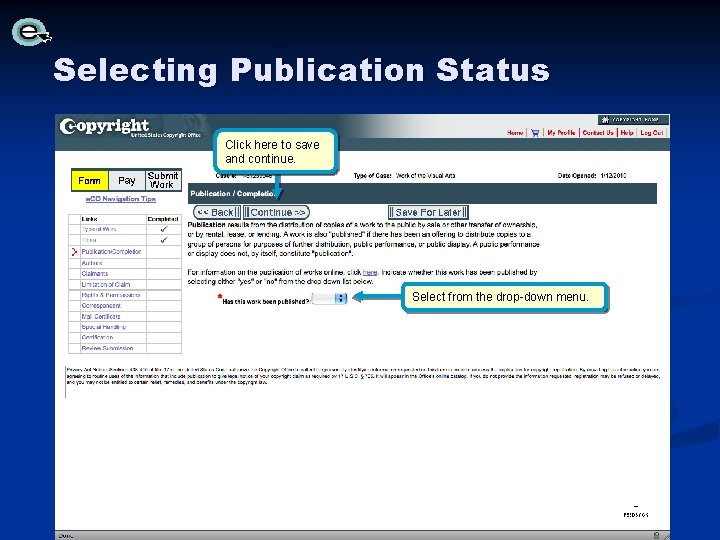Open Titles in sidebar links
This screenshot has width=720, height=540.
tap(89, 240)
